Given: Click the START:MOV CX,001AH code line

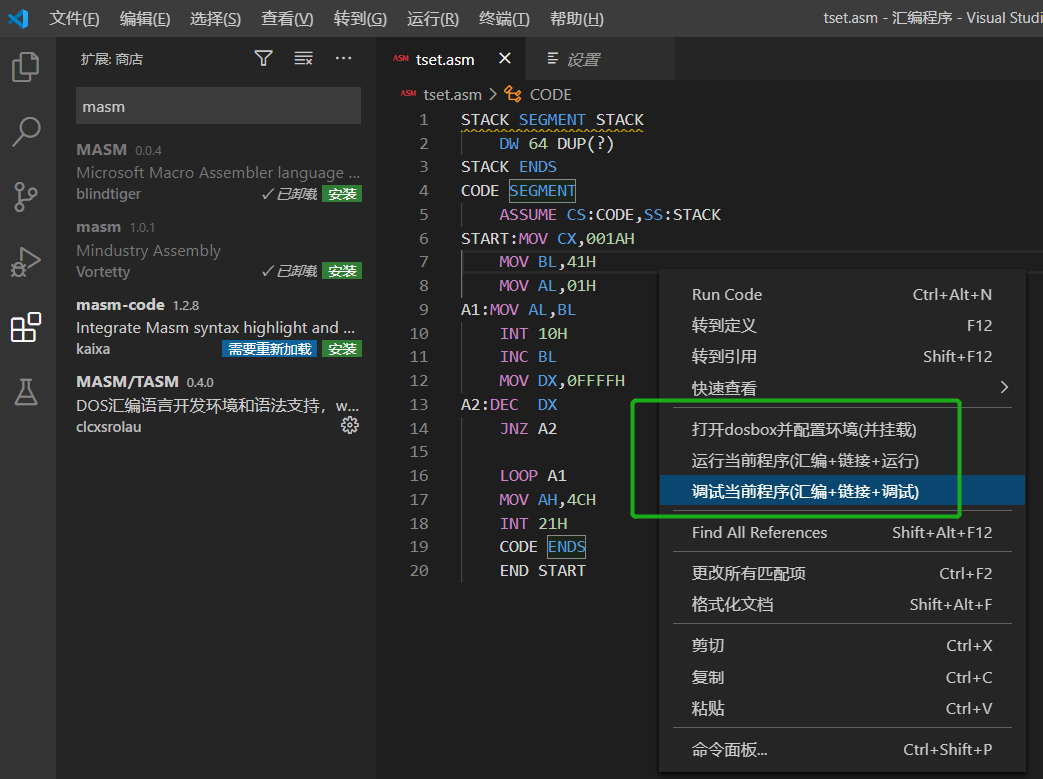Looking at the screenshot, I should pos(547,238).
